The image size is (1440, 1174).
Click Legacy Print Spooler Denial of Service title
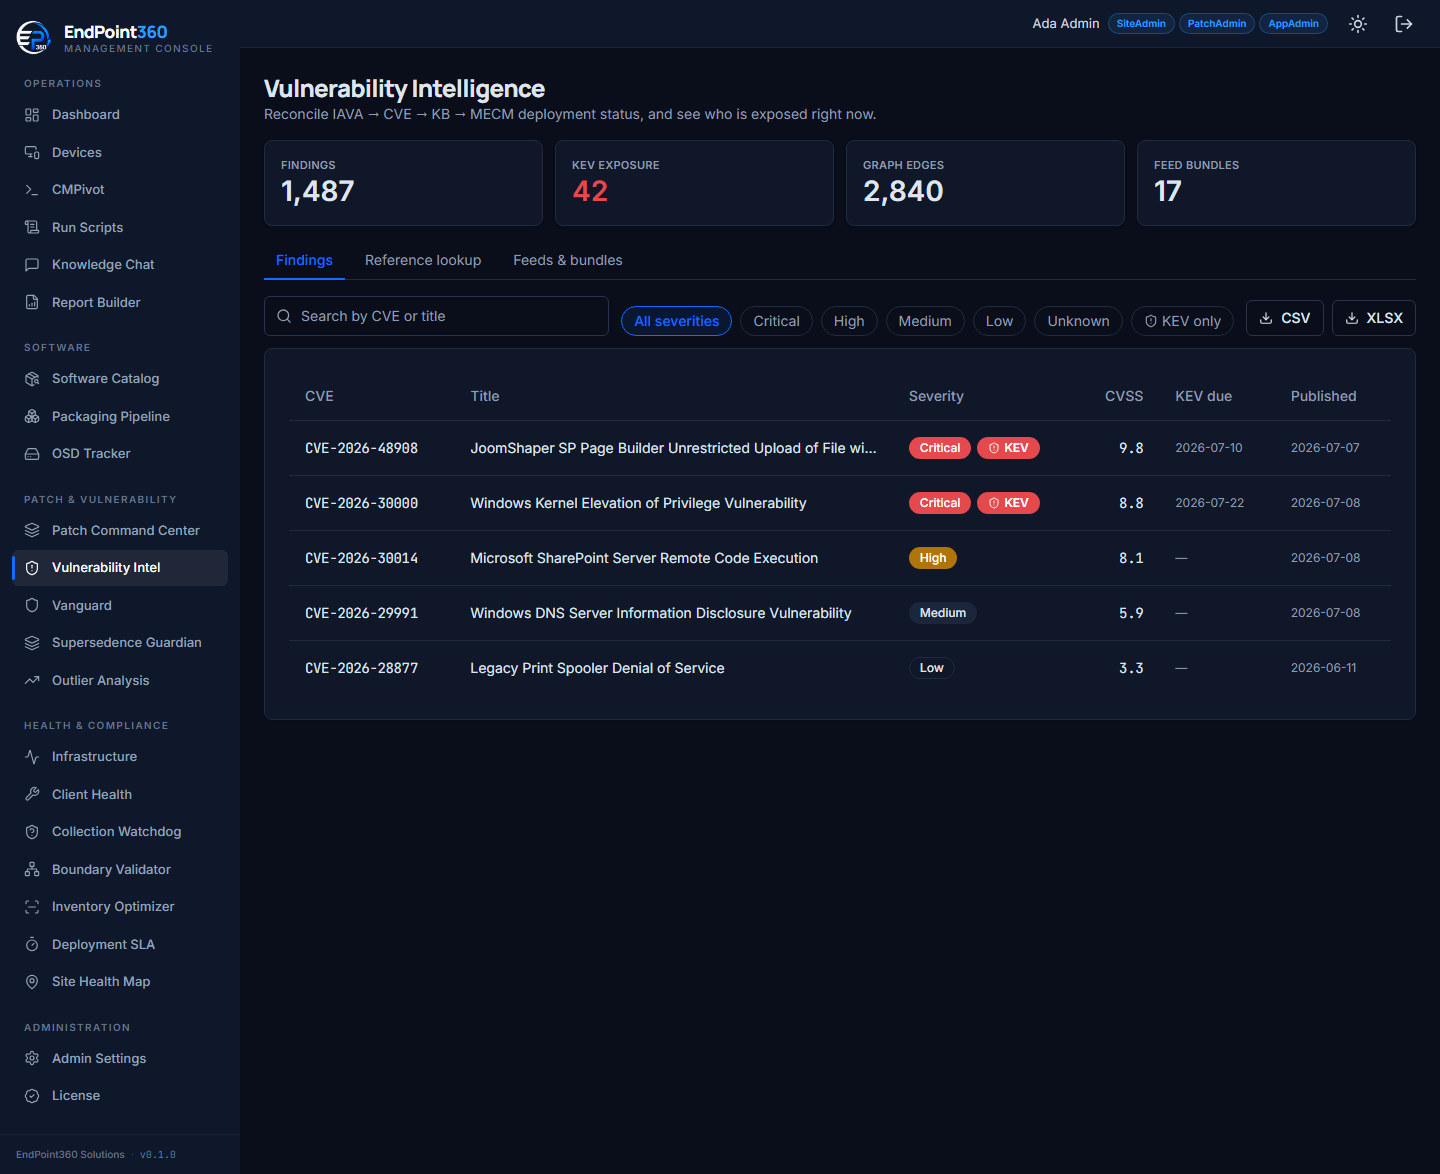pos(597,668)
